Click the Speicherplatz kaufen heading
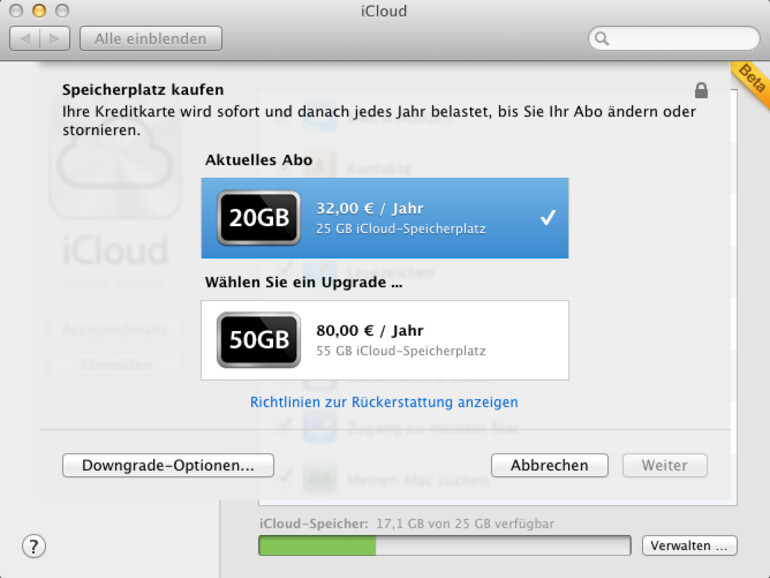The image size is (770, 578). click(143, 90)
